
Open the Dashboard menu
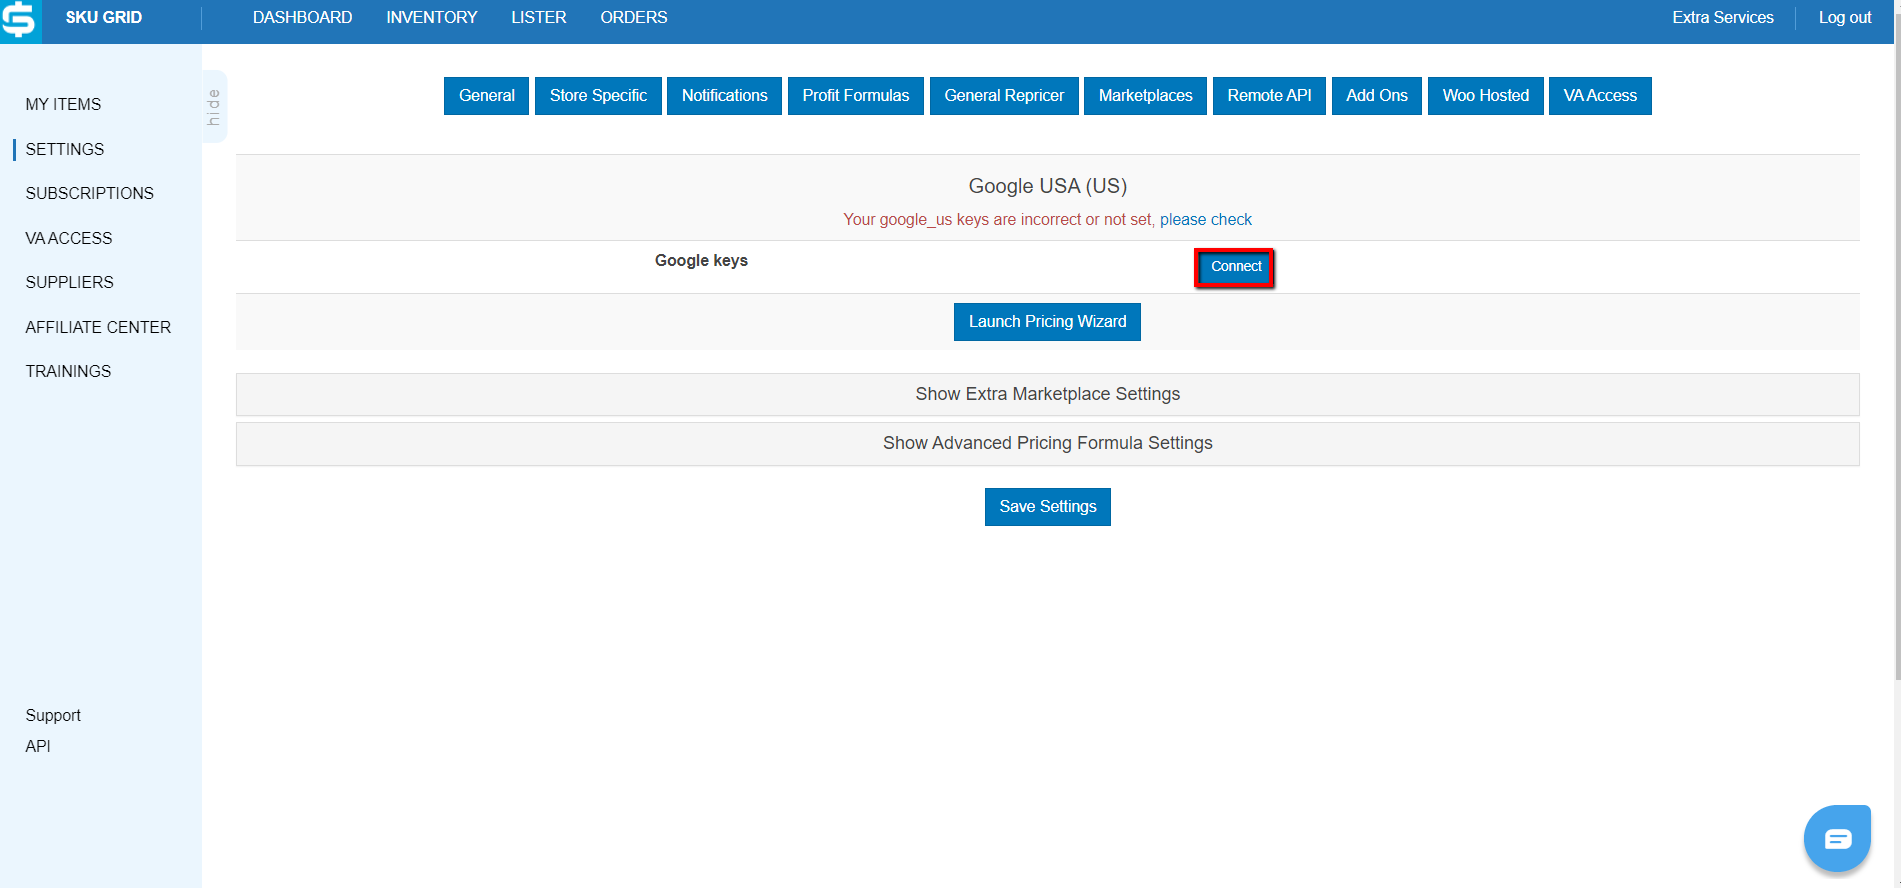[x=302, y=18]
